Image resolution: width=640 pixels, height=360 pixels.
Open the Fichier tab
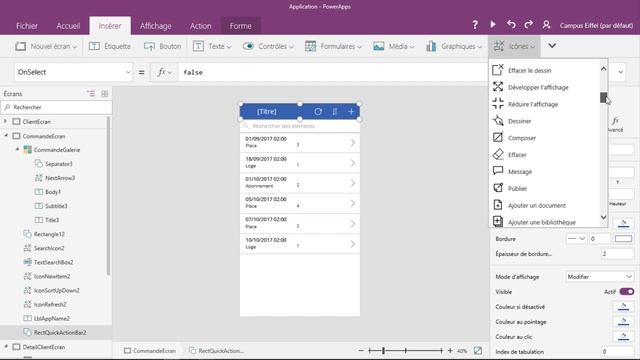coord(27,26)
